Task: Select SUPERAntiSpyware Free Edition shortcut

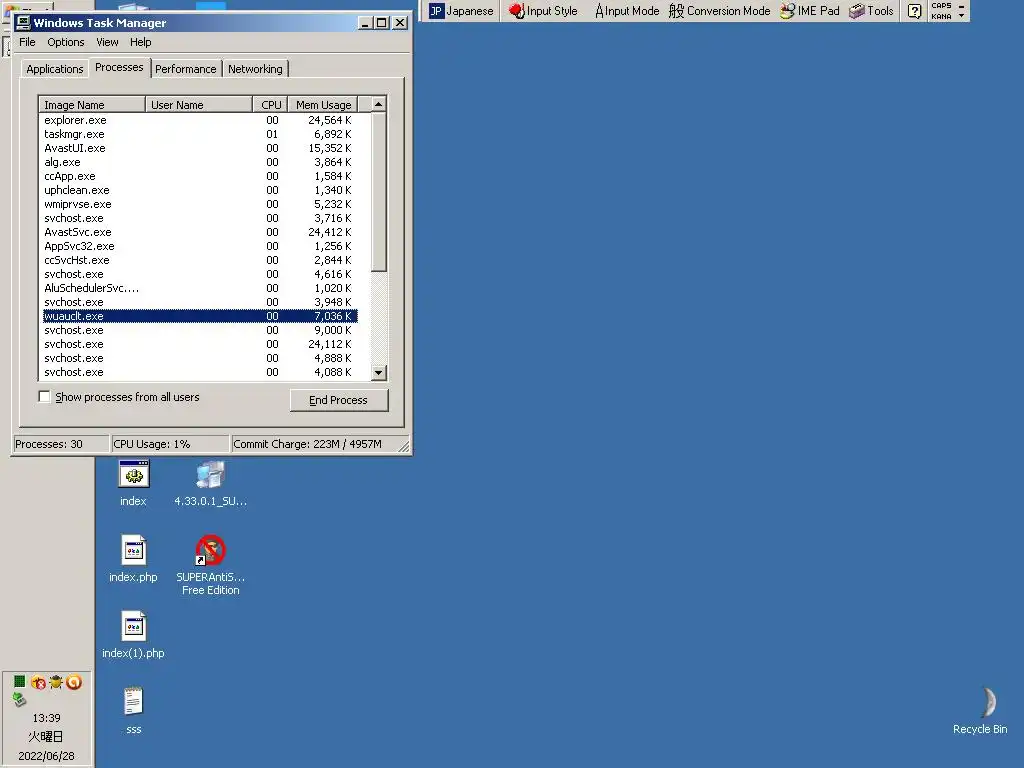Action: [x=210, y=566]
